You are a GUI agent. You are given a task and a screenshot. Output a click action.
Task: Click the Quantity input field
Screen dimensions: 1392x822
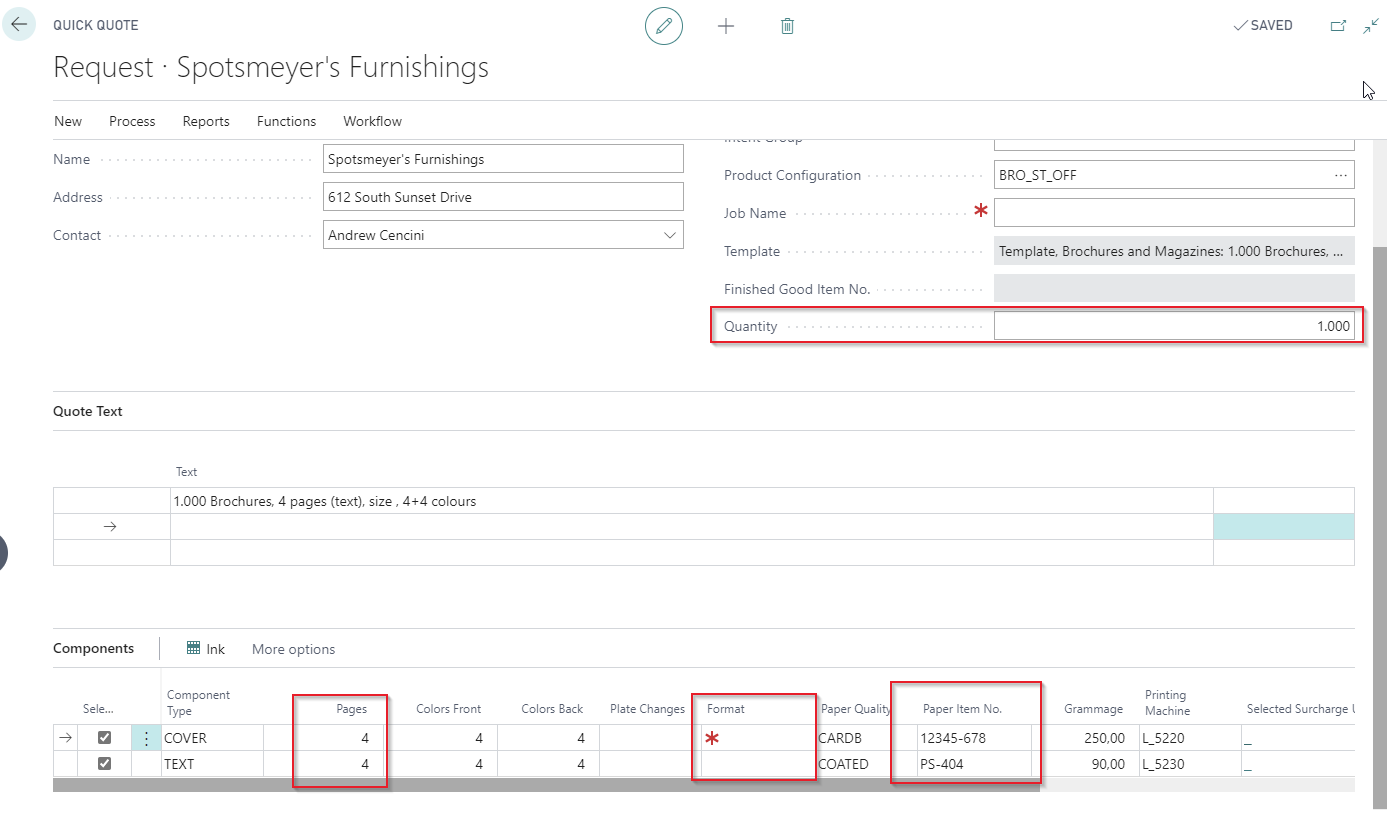(x=1174, y=326)
